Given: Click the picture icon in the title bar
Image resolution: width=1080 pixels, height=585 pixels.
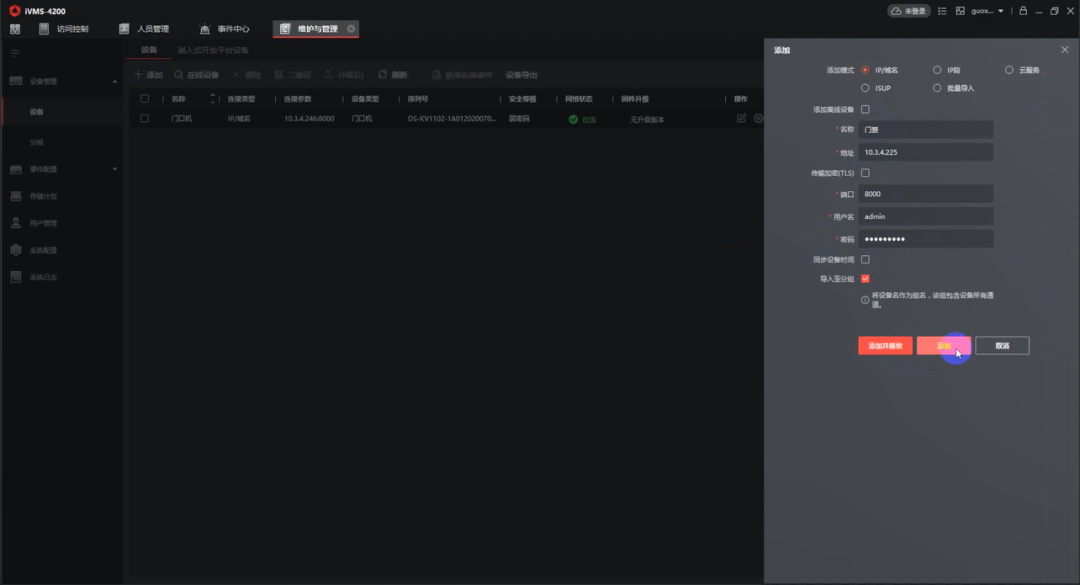Looking at the screenshot, I should click(960, 11).
